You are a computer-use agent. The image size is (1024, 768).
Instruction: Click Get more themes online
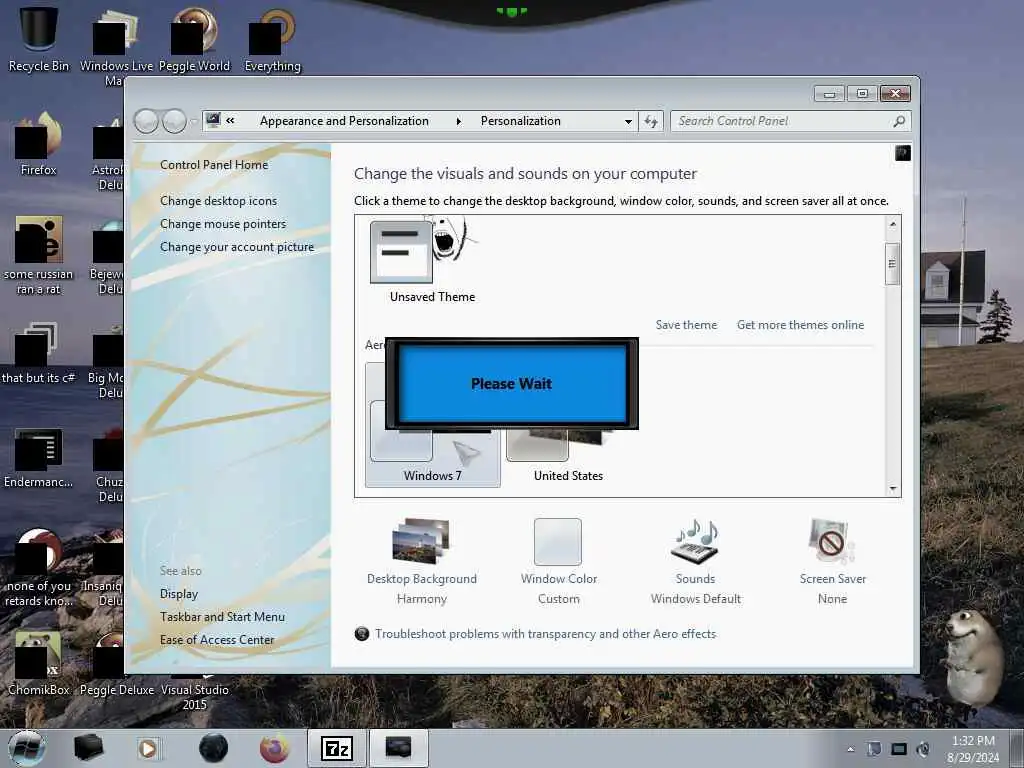pos(801,325)
